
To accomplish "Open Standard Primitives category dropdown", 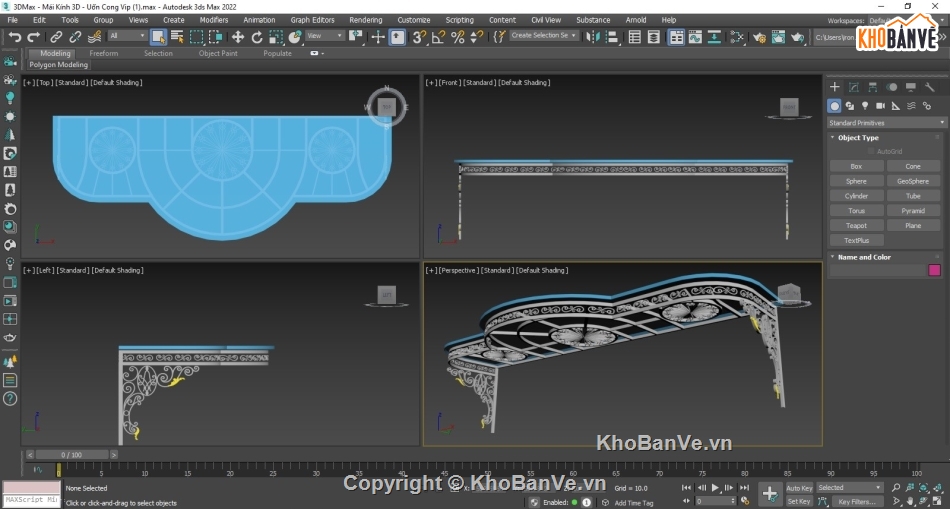I will pos(886,123).
